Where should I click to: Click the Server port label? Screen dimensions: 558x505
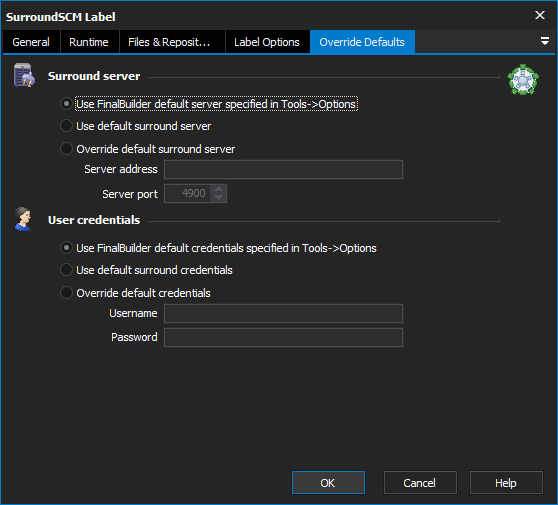tap(130, 194)
